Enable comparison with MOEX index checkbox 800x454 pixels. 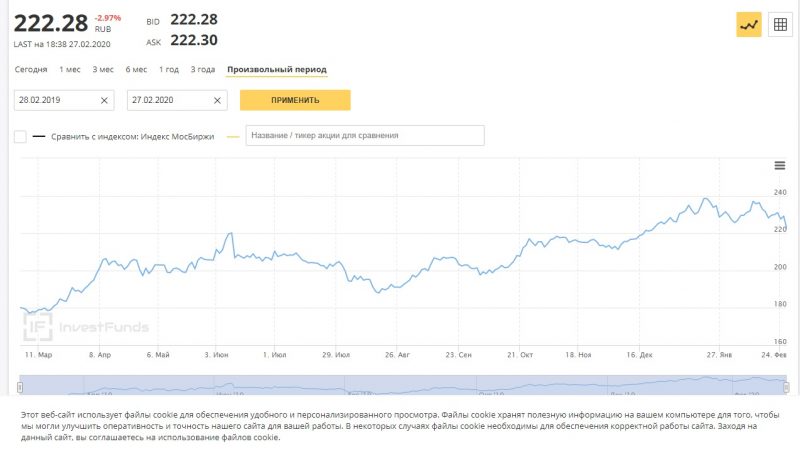point(20,136)
